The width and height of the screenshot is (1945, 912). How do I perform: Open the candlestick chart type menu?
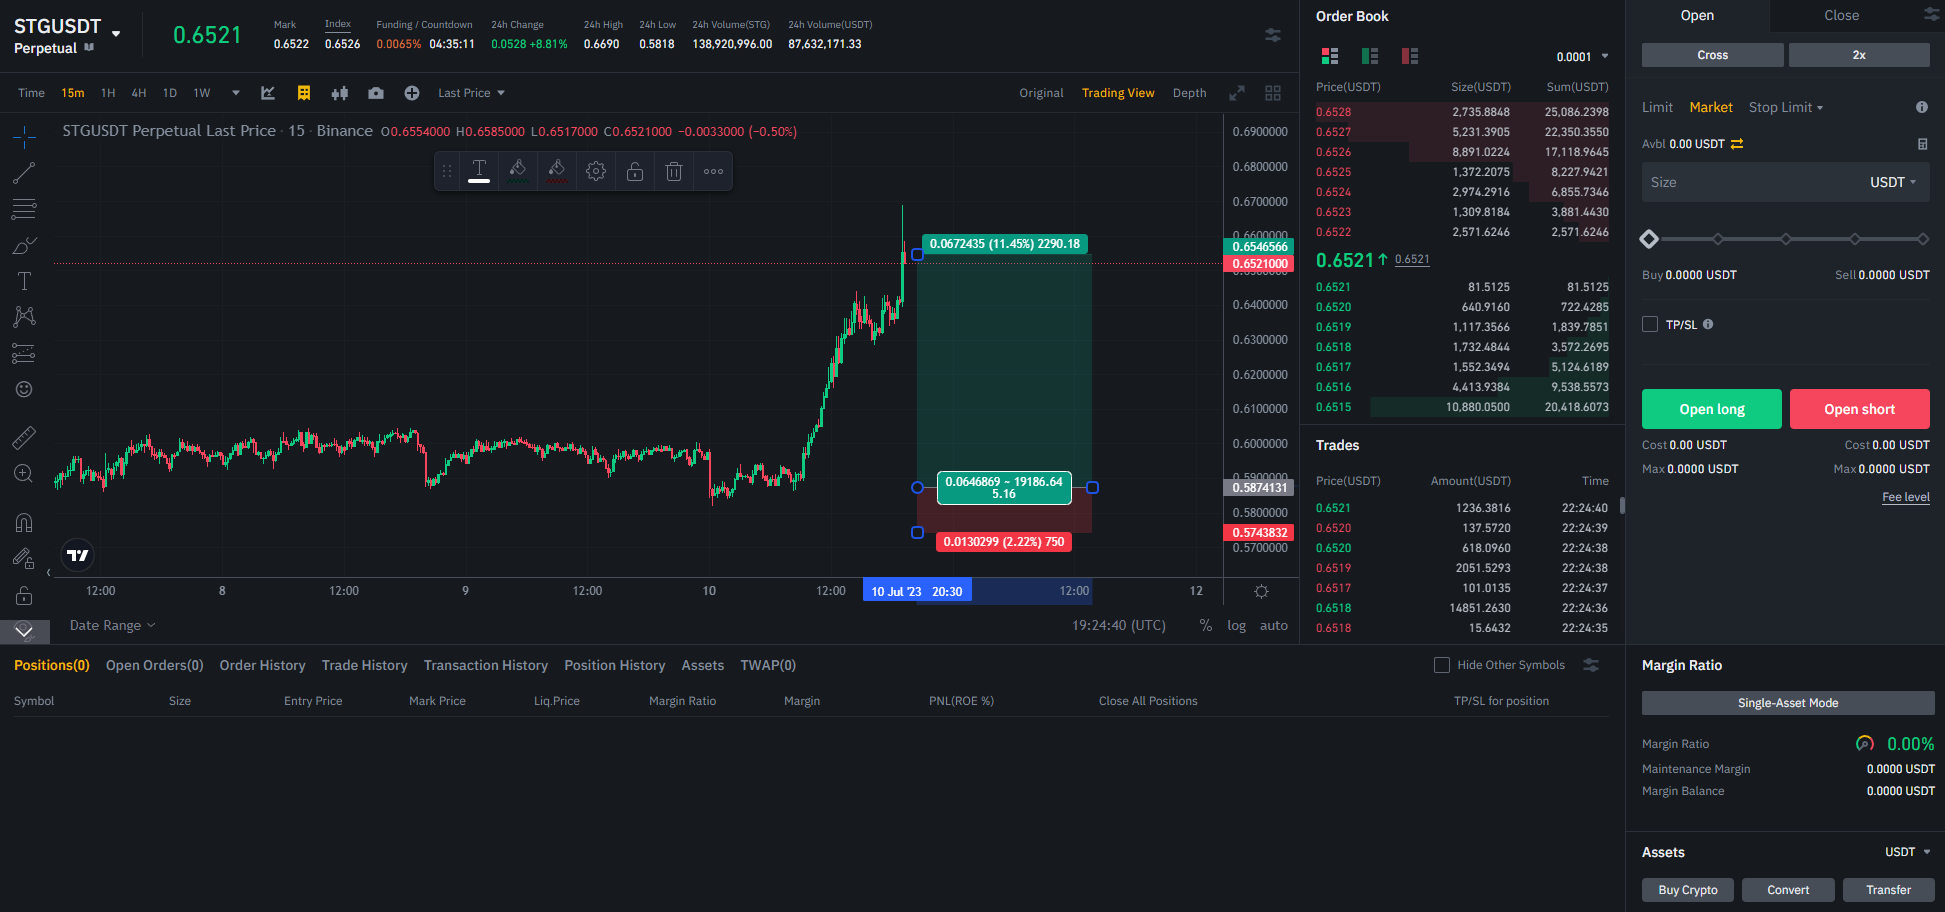tap(340, 93)
